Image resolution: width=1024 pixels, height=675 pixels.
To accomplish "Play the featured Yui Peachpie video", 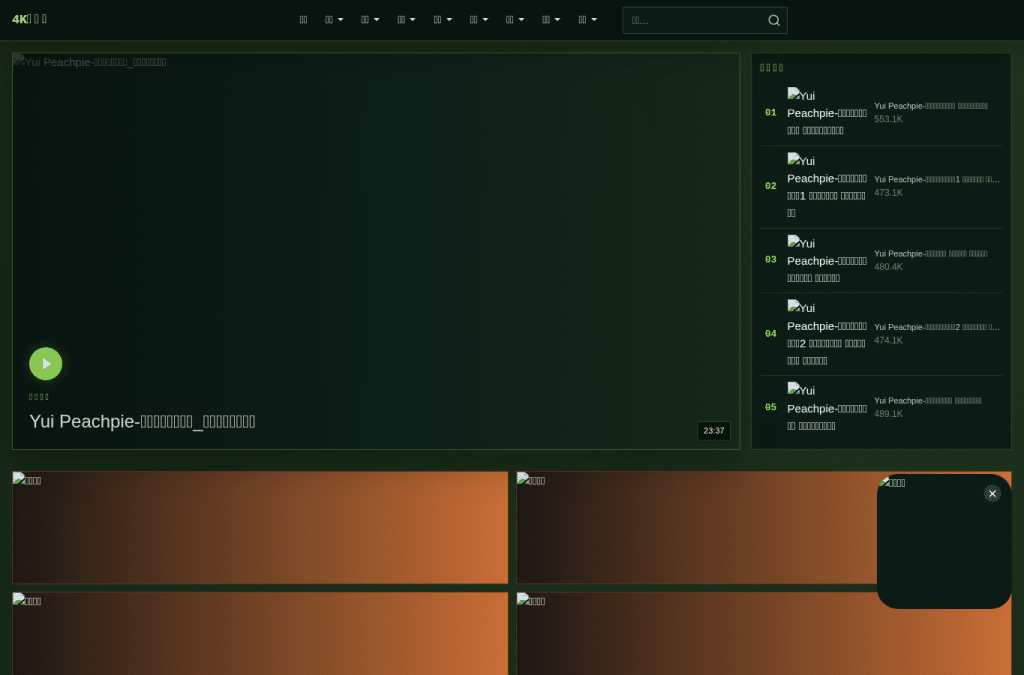I will tap(46, 364).
